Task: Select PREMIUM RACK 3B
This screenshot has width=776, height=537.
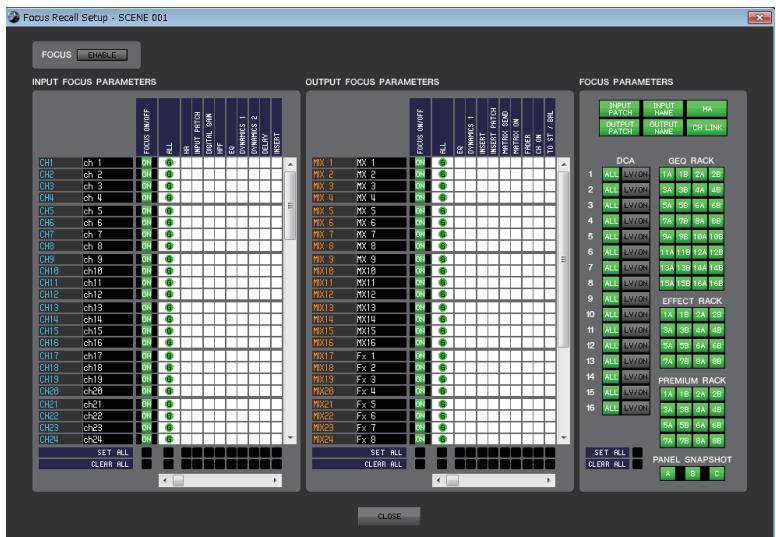Action: [683, 409]
